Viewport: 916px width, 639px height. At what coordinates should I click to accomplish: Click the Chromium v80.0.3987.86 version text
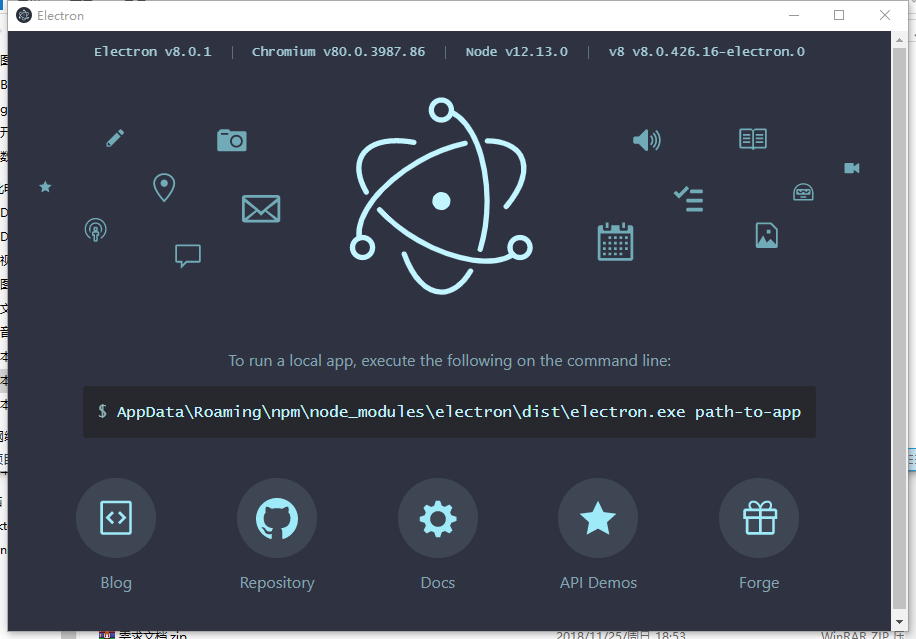(338, 51)
